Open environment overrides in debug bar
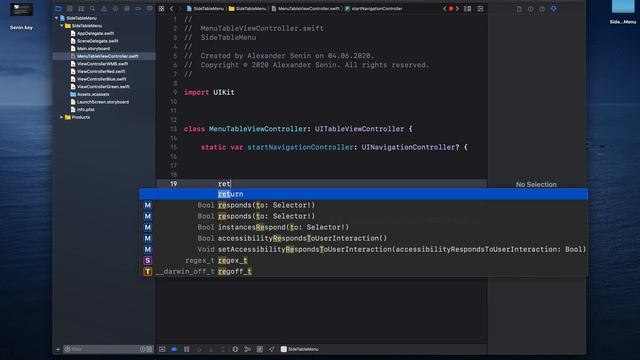This screenshot has height=360, width=640. 260,349
